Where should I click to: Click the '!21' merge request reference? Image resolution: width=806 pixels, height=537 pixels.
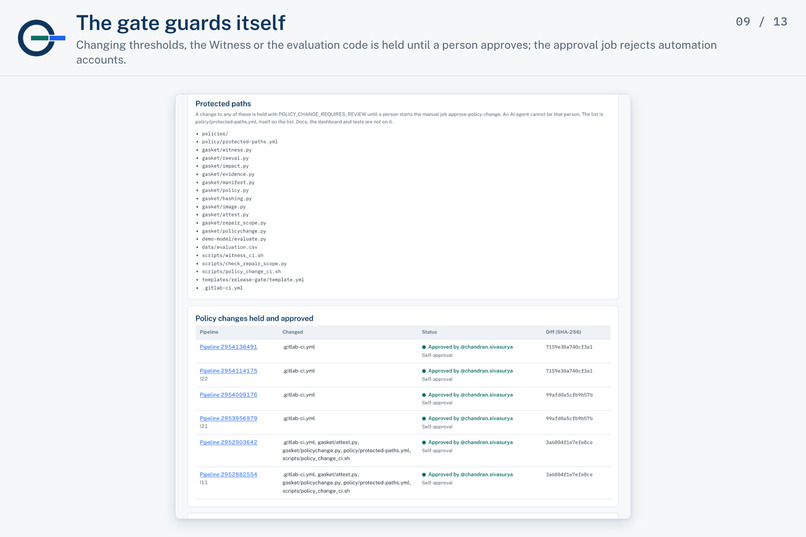[x=204, y=426]
